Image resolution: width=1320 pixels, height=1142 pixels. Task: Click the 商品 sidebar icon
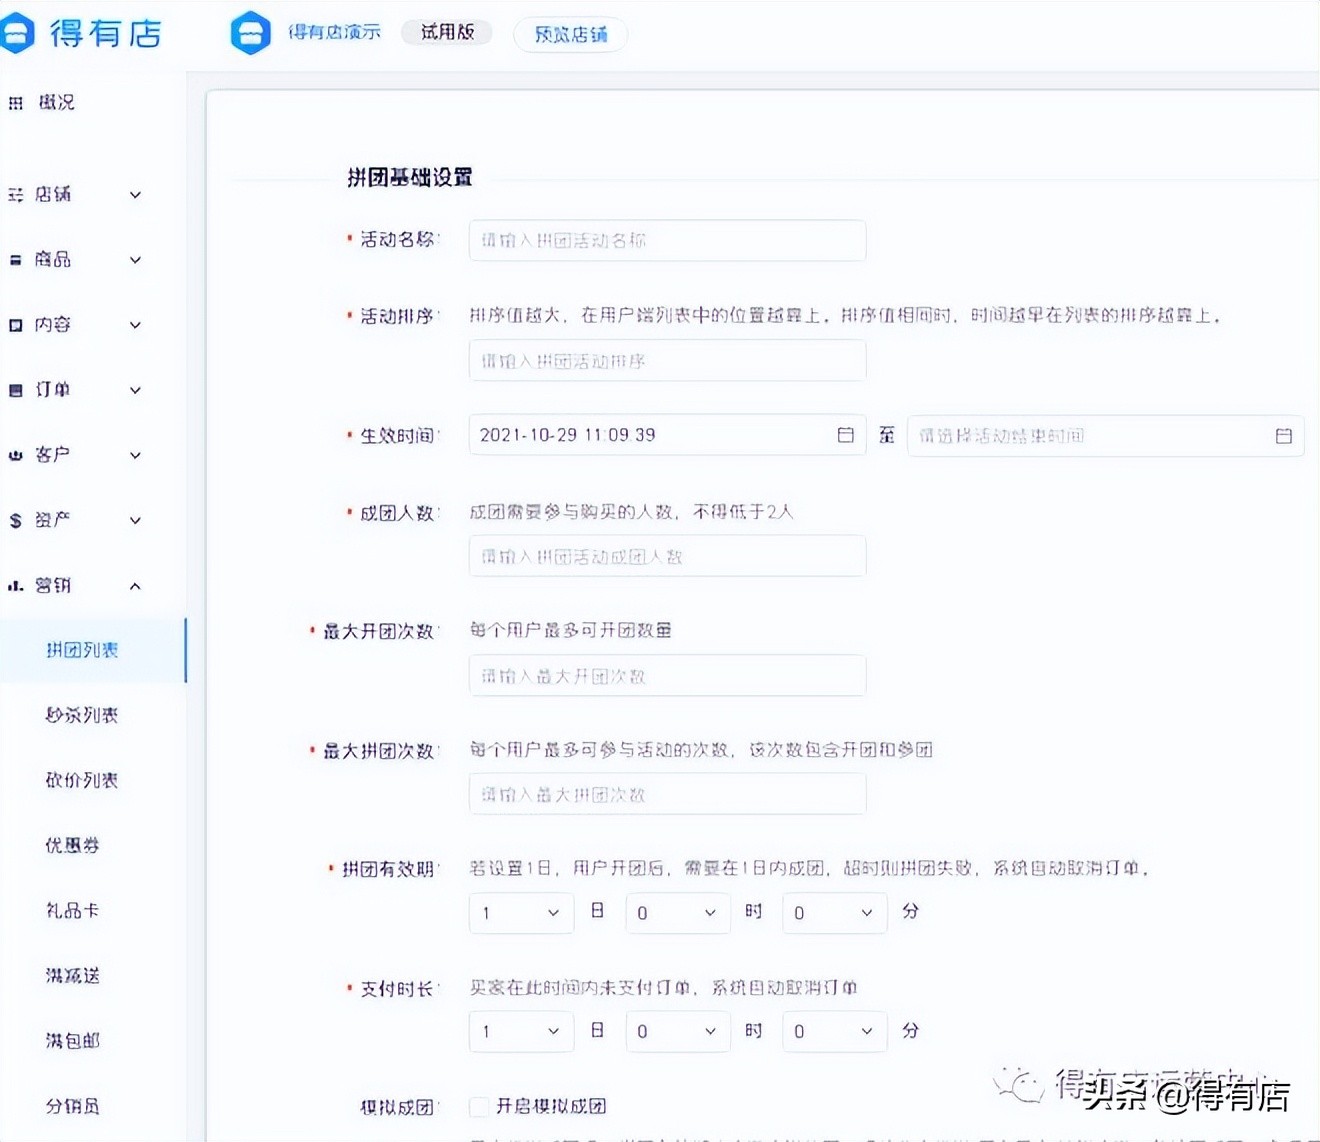click(15, 259)
